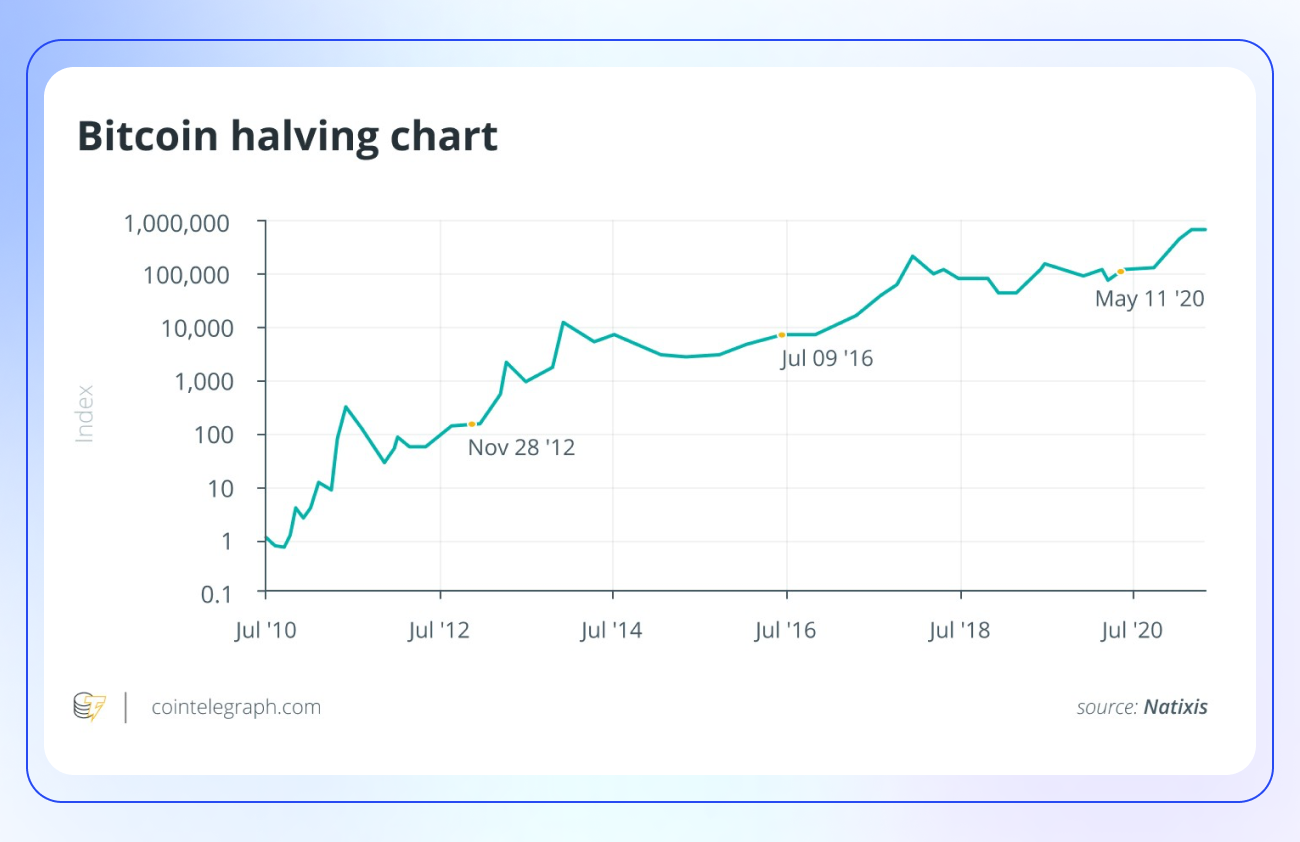This screenshot has width=1300, height=842.
Task: Click the Natixis source credit
Action: pos(1175,707)
